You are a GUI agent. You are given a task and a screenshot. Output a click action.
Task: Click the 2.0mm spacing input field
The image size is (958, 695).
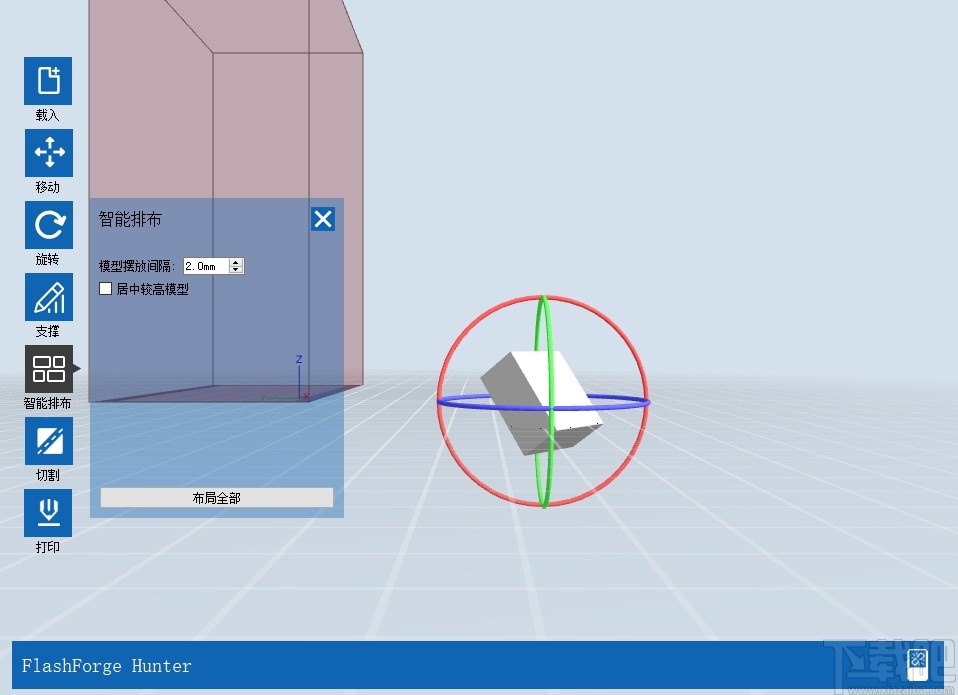[203, 266]
